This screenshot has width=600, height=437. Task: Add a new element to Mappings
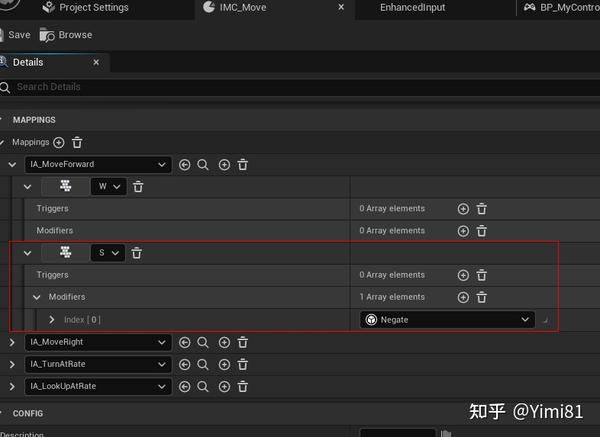click(x=59, y=143)
